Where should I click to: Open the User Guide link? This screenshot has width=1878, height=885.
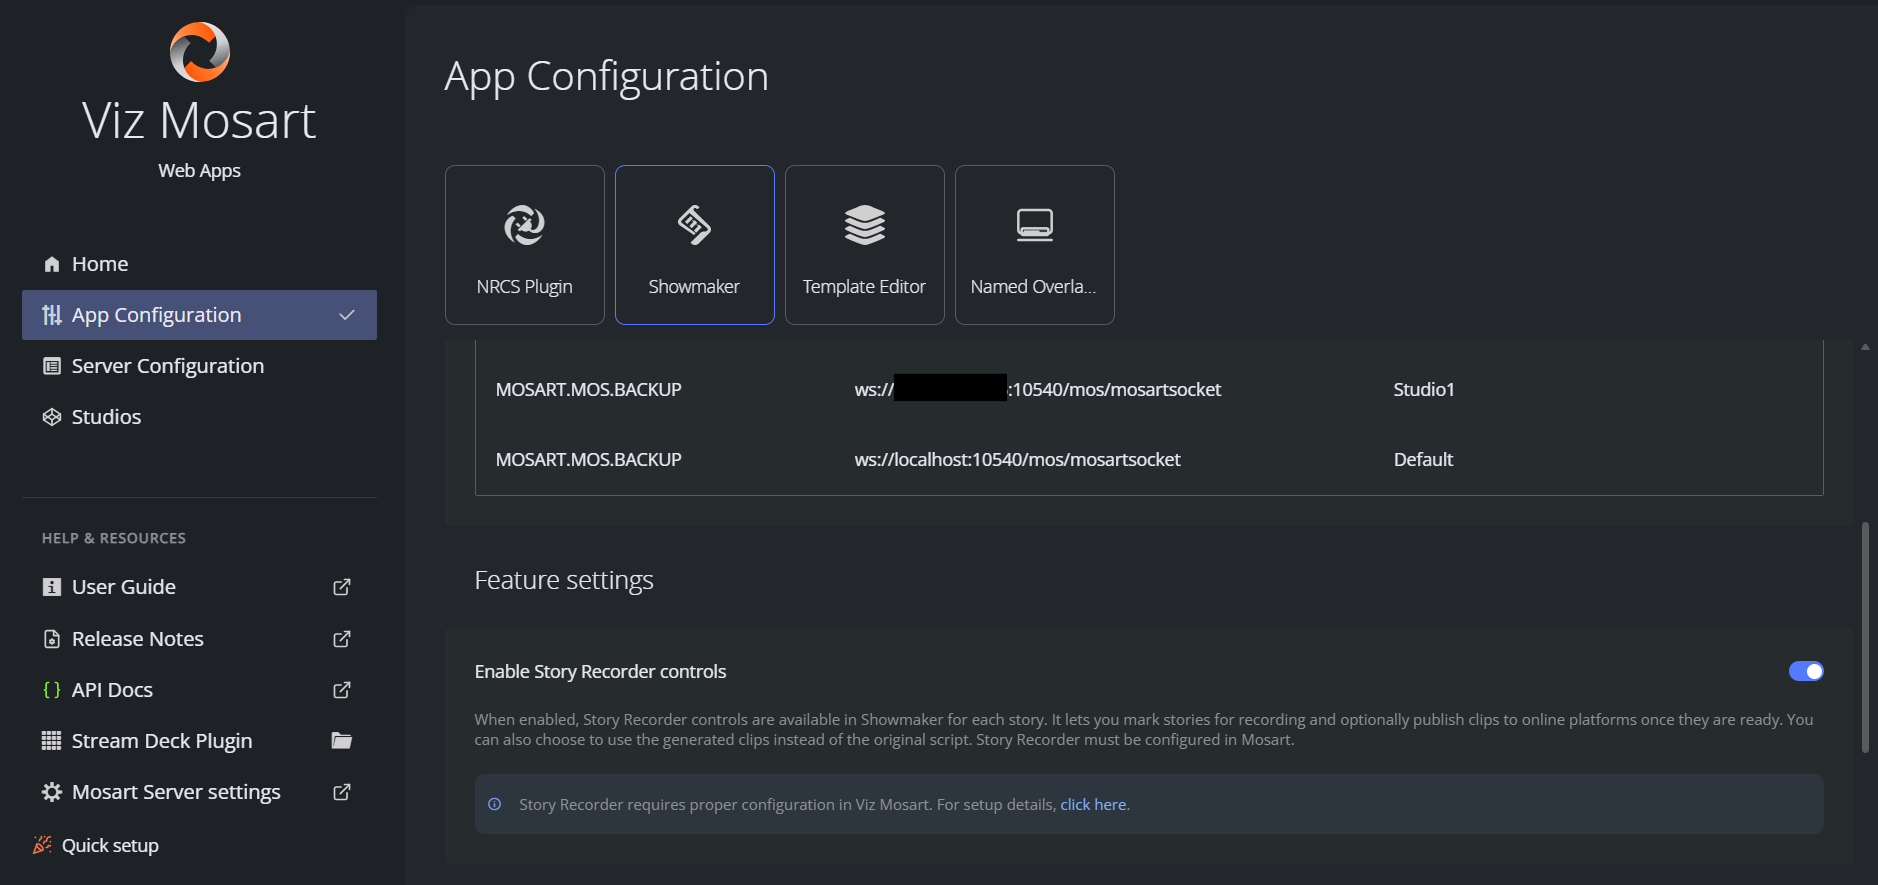pyautogui.click(x=199, y=587)
